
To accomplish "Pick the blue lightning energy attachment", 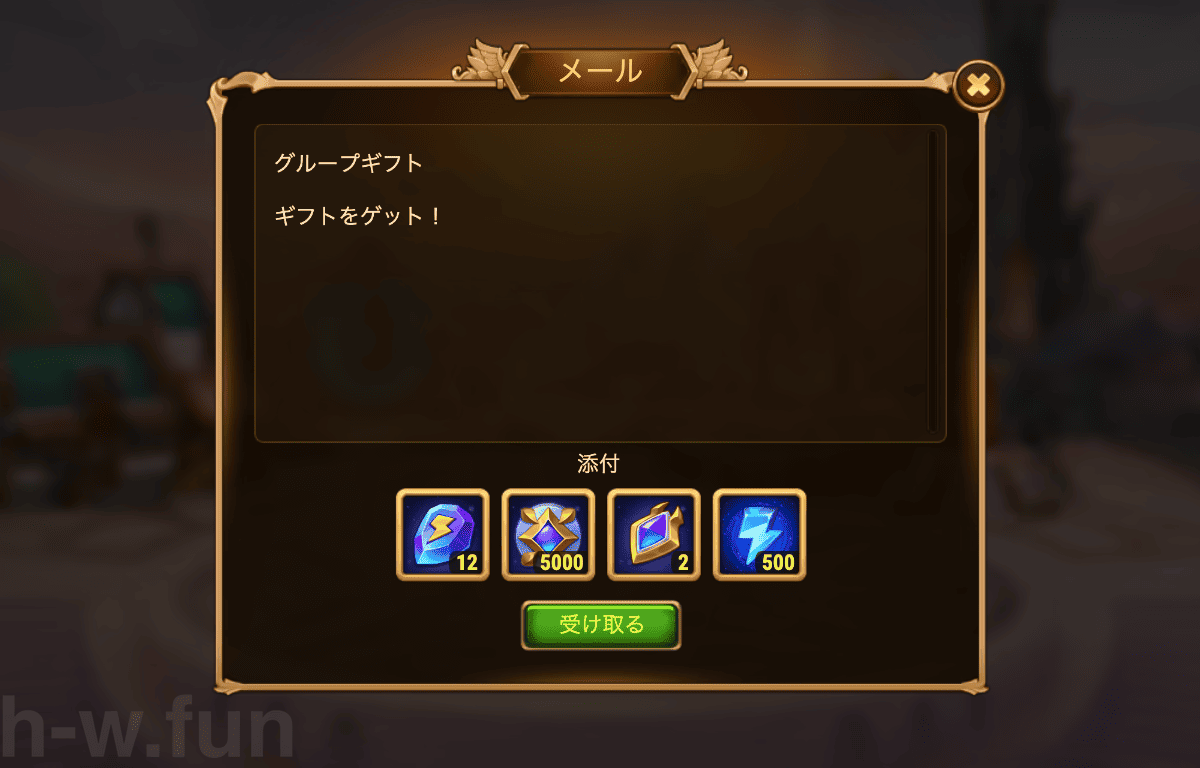I will click(x=759, y=534).
